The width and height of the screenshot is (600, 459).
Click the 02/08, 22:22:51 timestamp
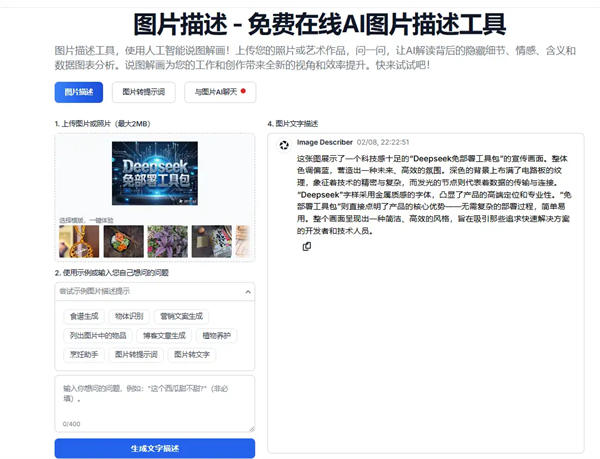pyautogui.click(x=383, y=142)
